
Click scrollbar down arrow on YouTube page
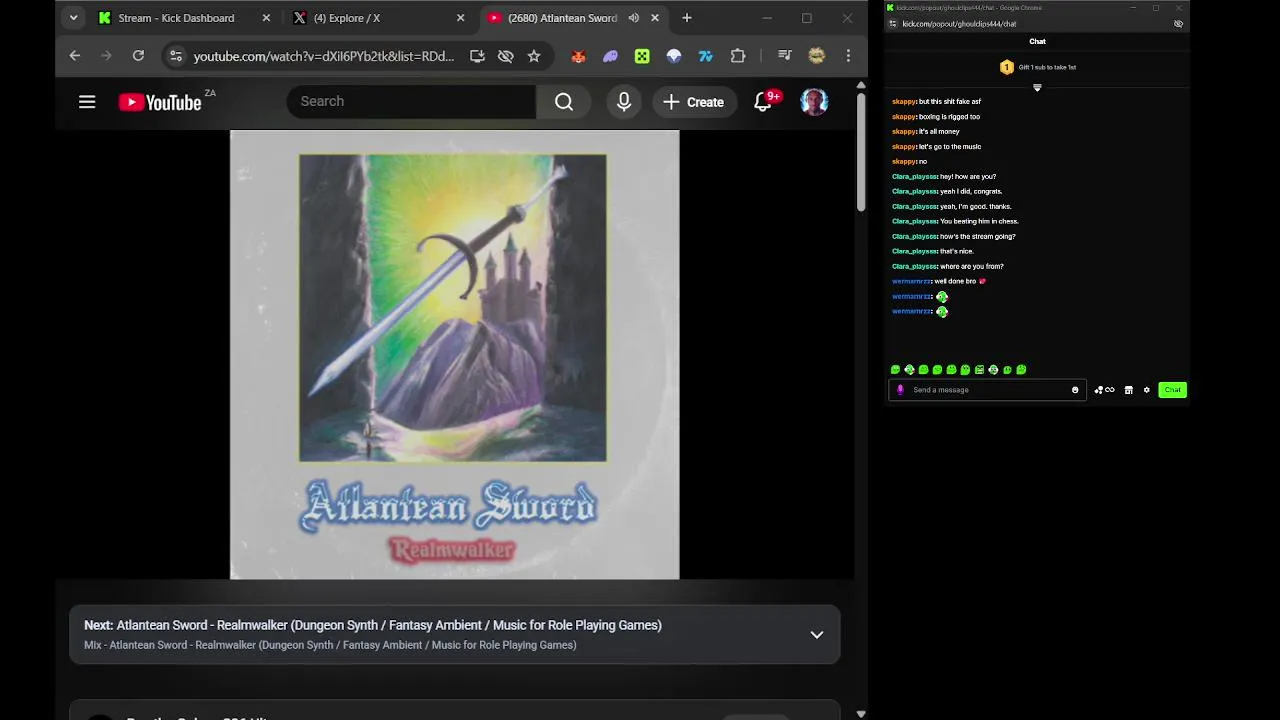[861, 713]
